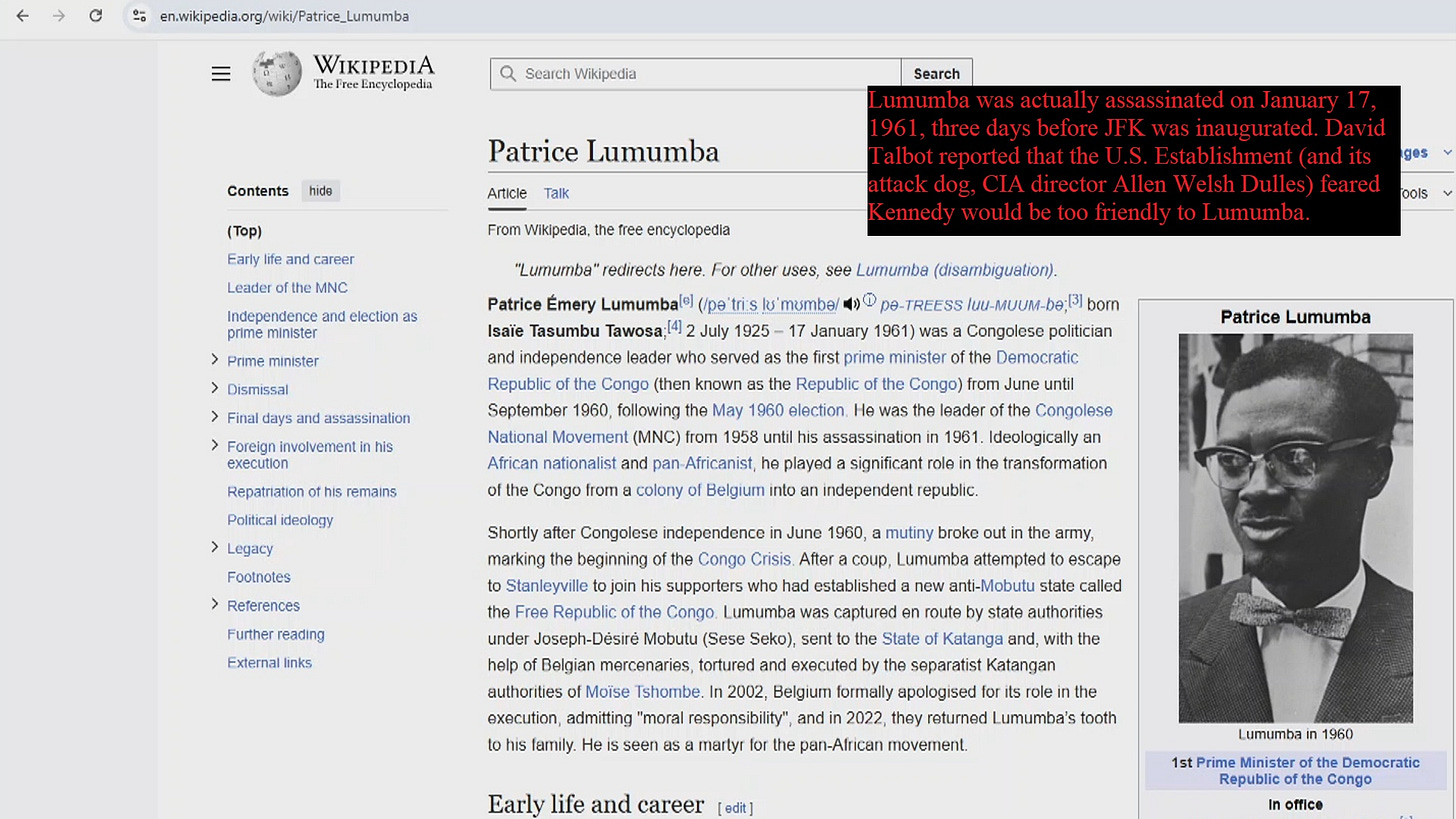Go to Leader of the MNC section
The height and width of the screenshot is (819, 1456).
click(x=287, y=288)
